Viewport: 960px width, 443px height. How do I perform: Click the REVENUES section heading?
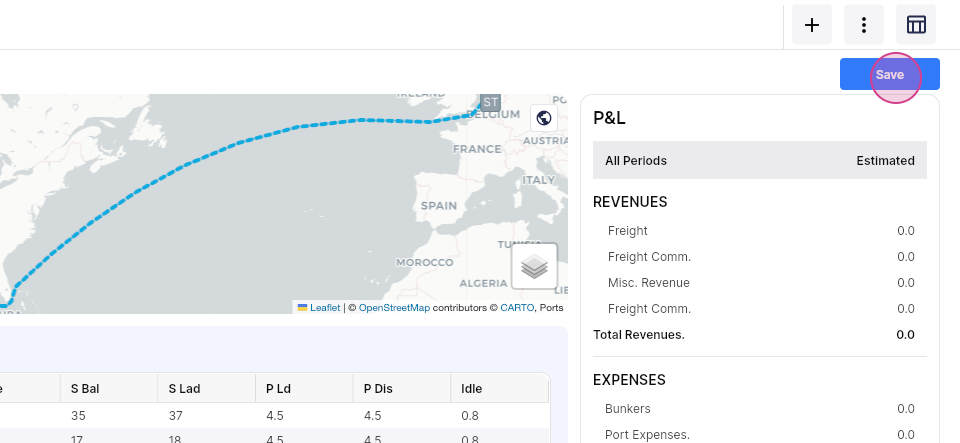tap(630, 202)
